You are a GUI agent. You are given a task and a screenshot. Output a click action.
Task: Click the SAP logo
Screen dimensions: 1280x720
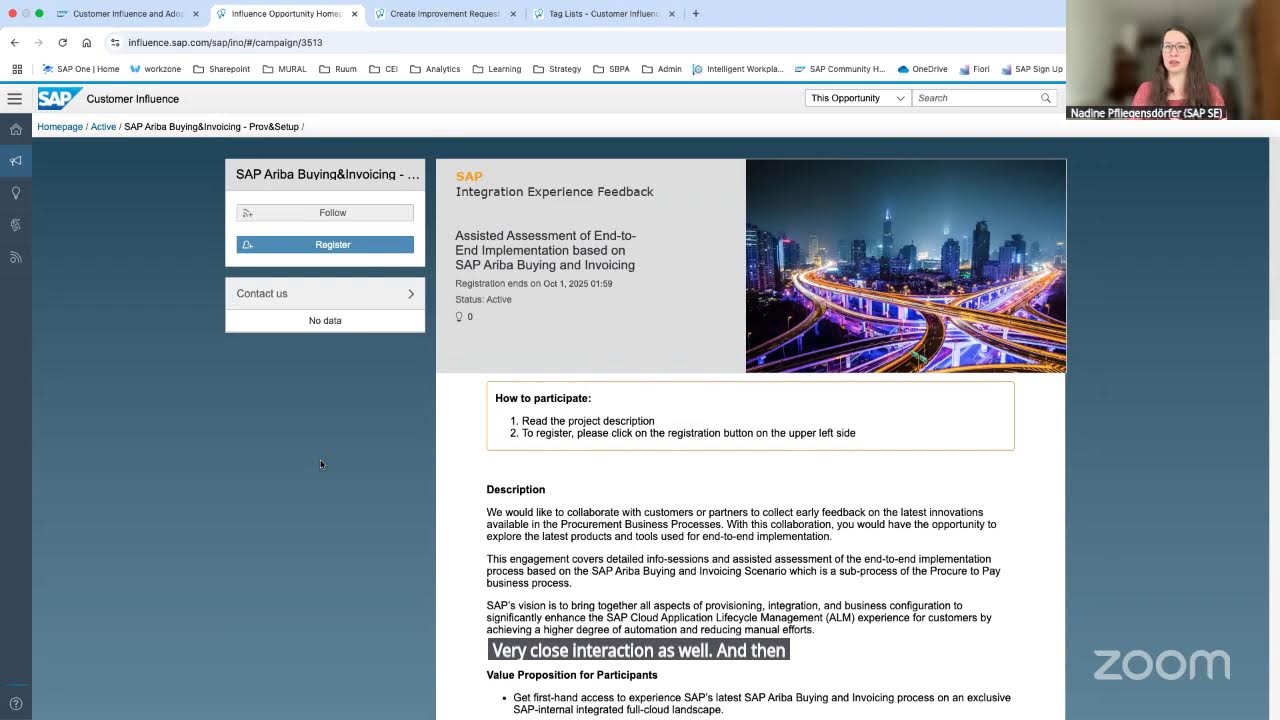point(59,98)
